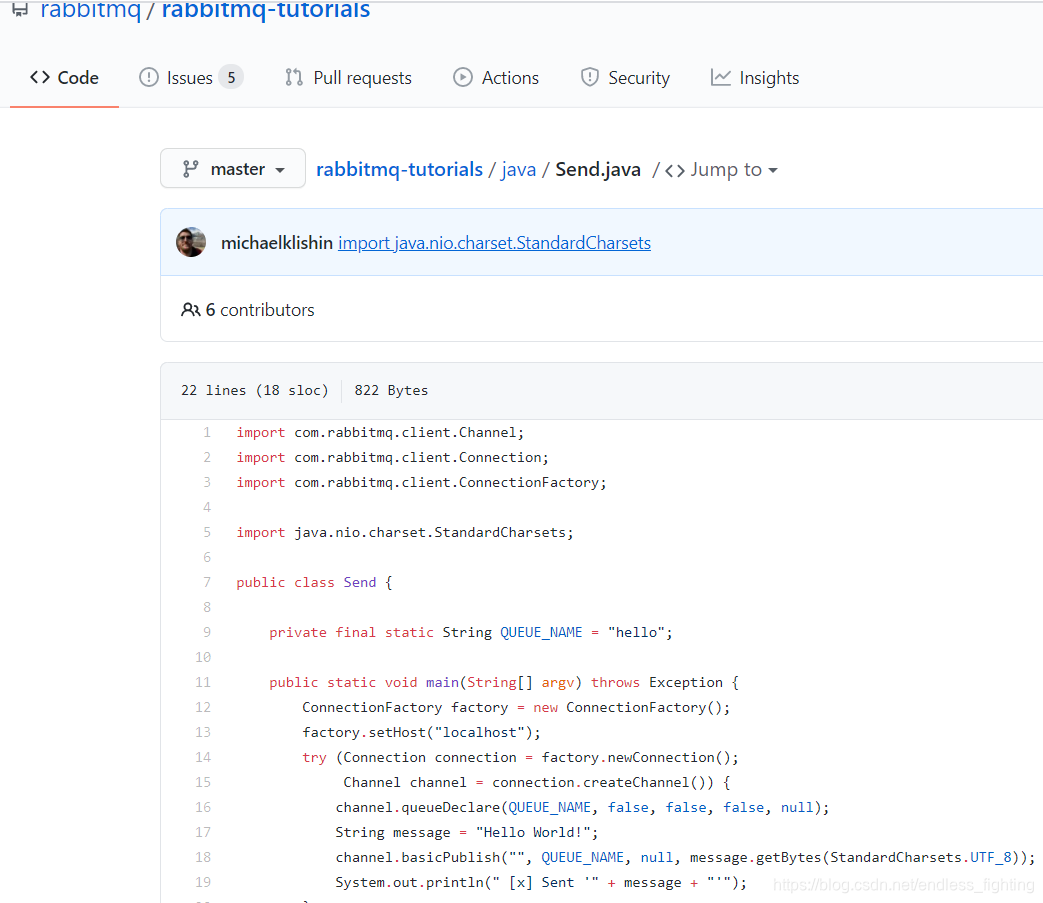Image resolution: width=1043 pixels, height=903 pixels.
Task: Open michaelklishin's profile name
Action: [x=277, y=243]
